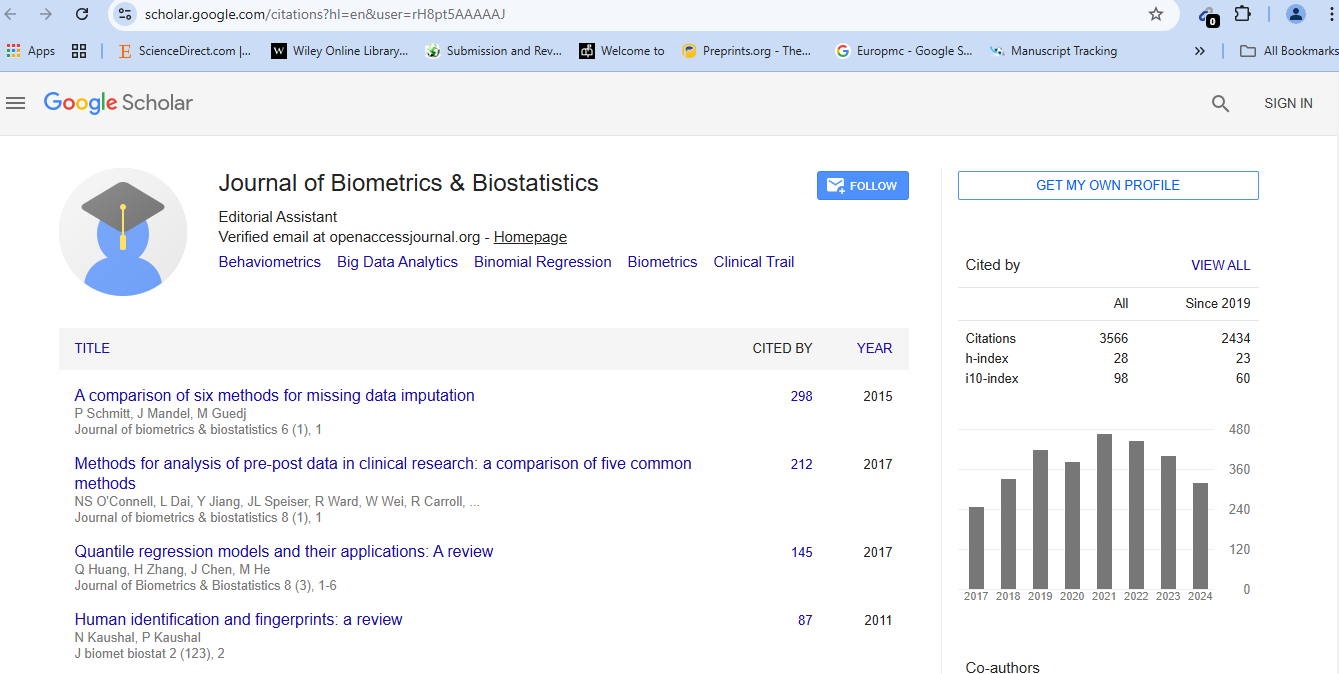
Task: Click the site information icon in address bar
Action: pos(125,14)
